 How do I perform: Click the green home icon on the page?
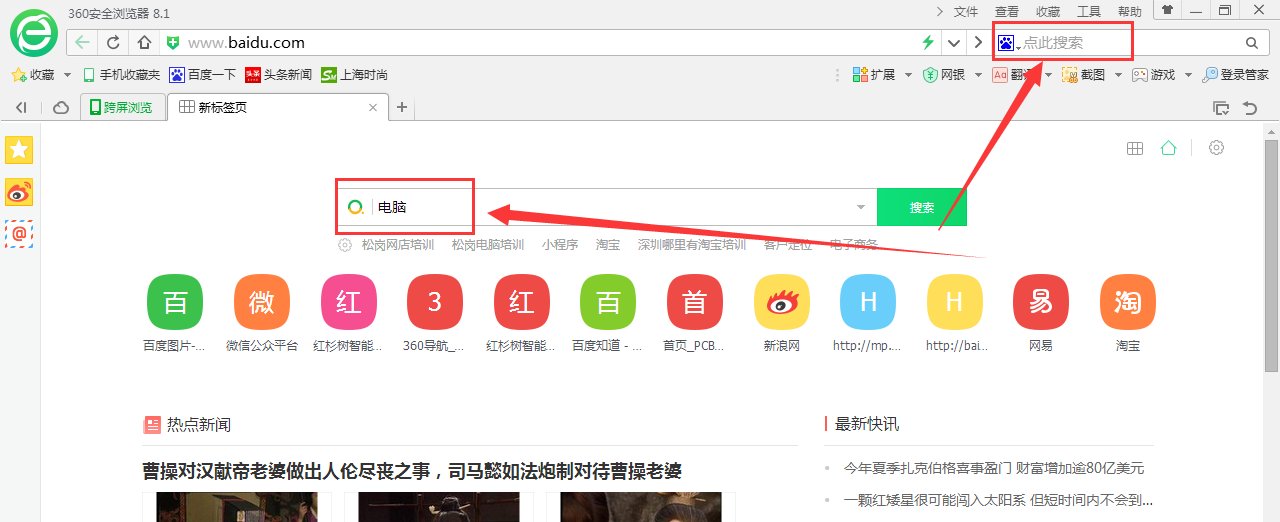[x=1168, y=148]
